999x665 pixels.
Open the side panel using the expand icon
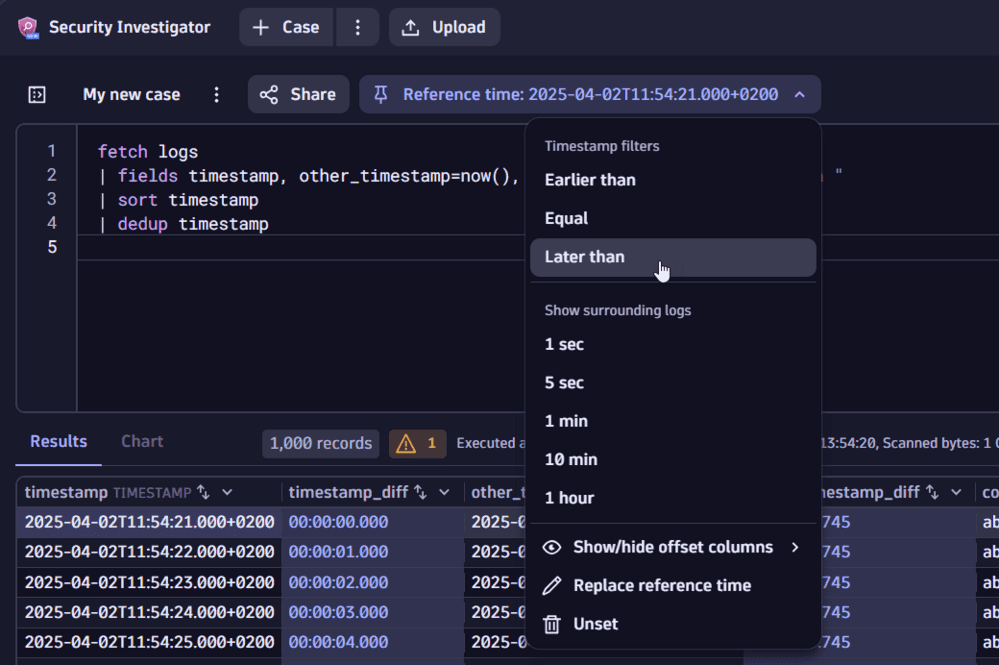pos(37,94)
